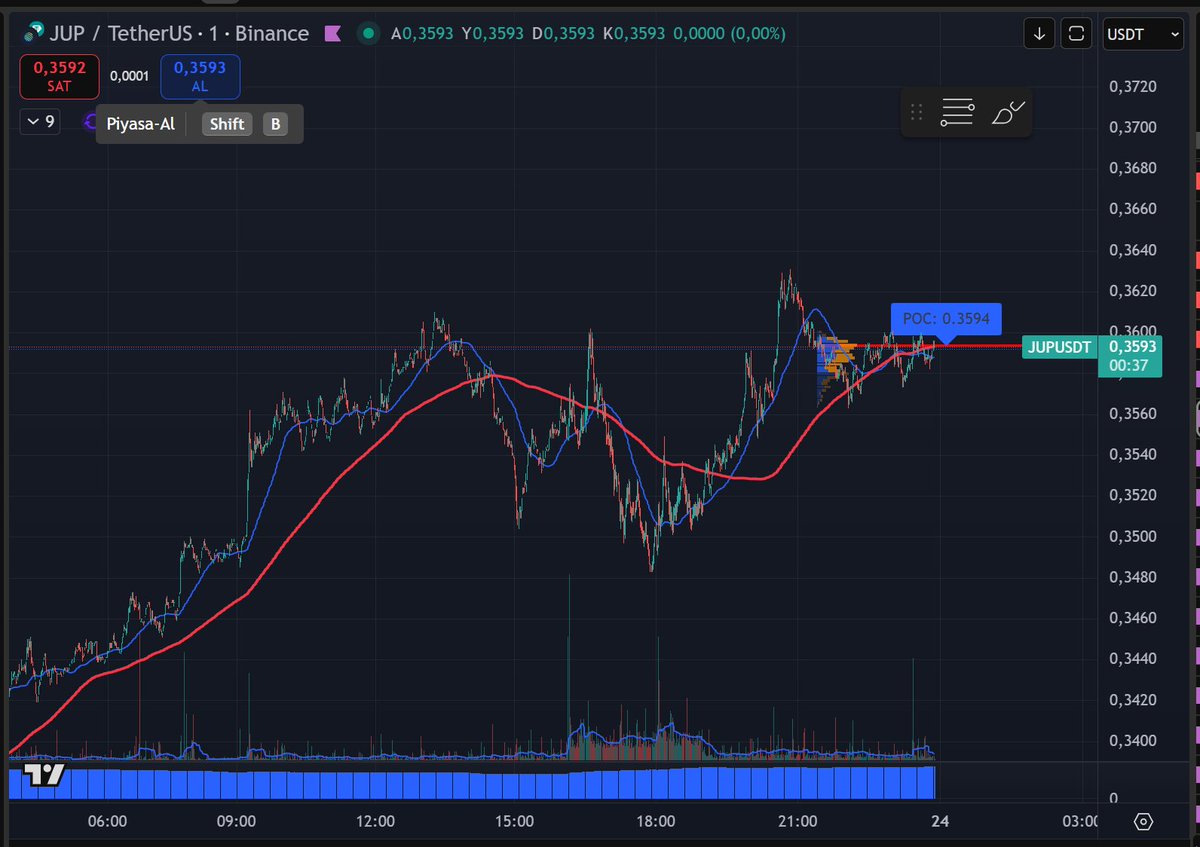The image size is (1200, 847).
Task: Click the 0,3500 price scale label
Action: (1133, 536)
